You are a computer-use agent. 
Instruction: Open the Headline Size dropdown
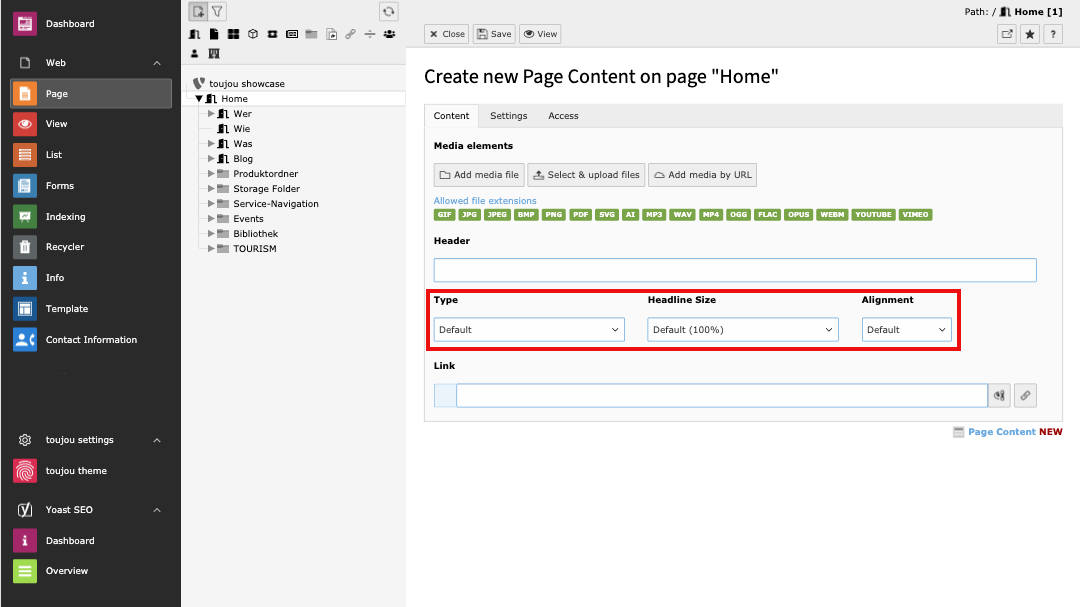pyautogui.click(x=742, y=329)
